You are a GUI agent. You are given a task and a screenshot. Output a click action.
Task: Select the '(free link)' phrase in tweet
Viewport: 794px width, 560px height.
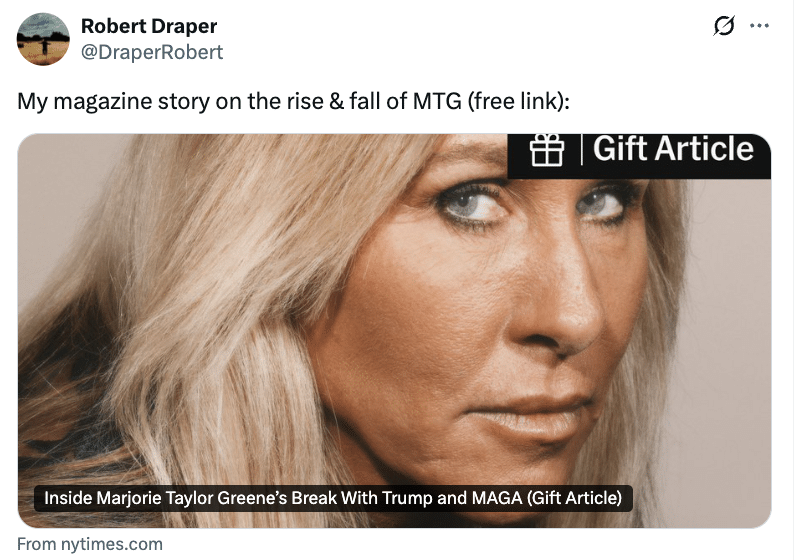518,101
